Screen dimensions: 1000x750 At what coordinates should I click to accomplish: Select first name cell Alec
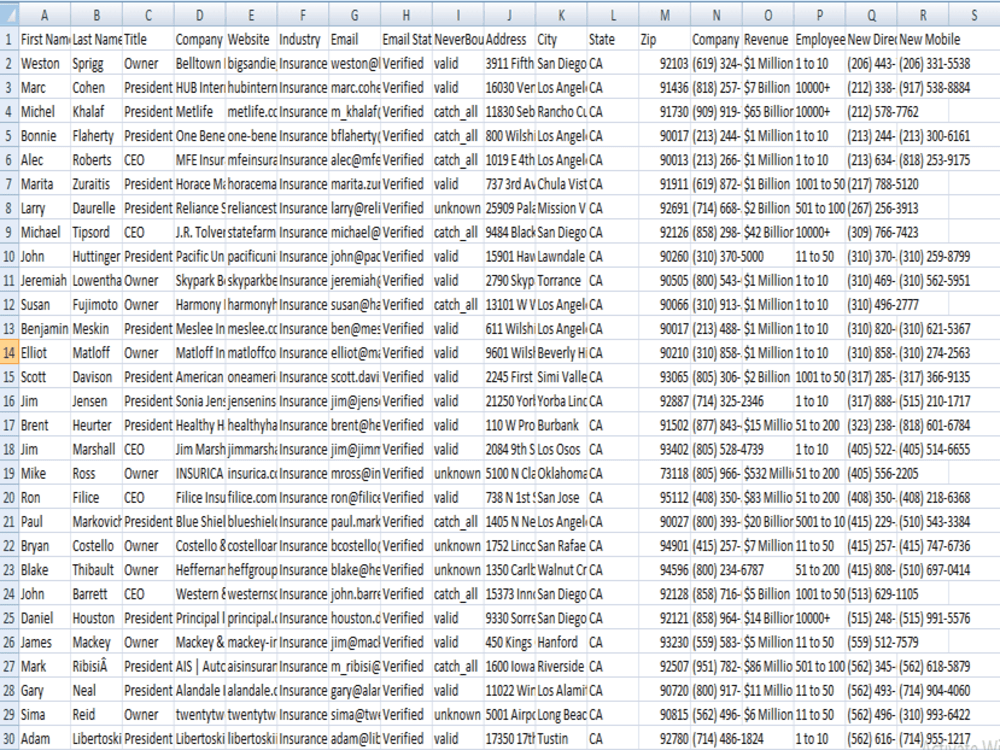tap(45, 160)
